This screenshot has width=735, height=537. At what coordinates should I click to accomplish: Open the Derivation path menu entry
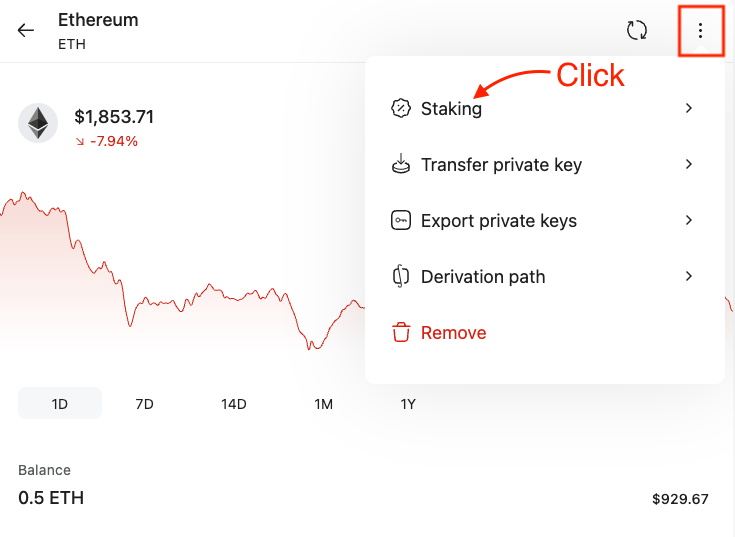[x=545, y=276]
